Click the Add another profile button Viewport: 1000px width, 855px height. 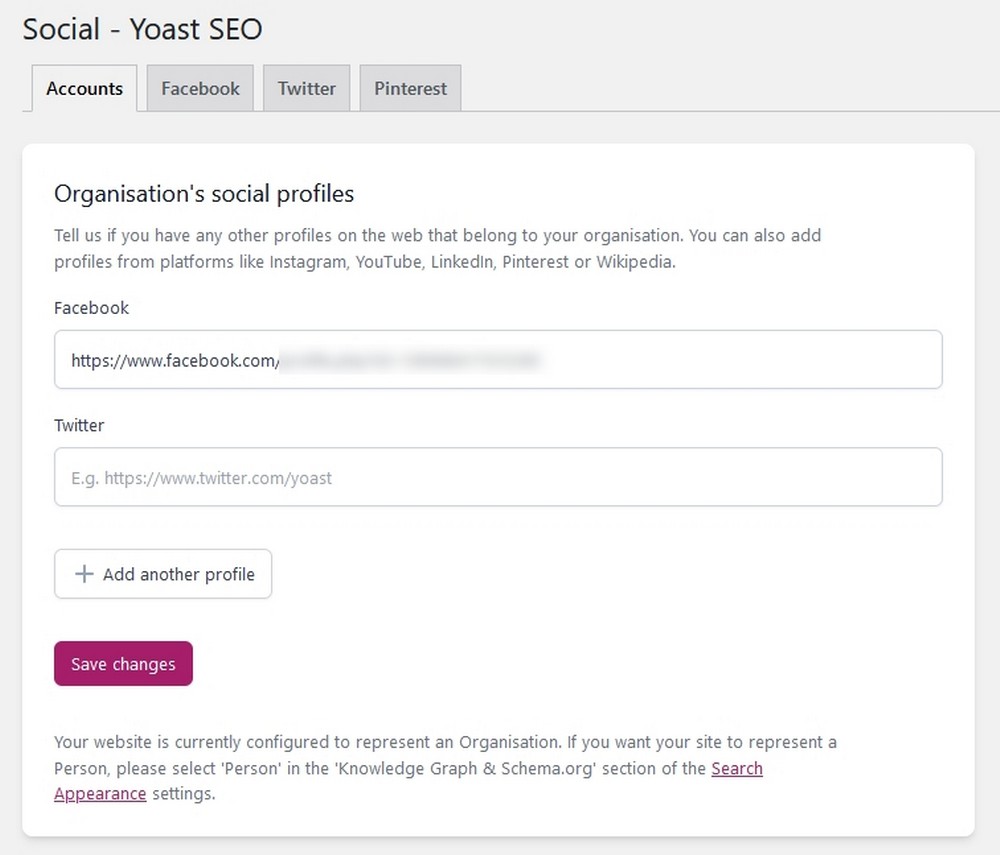pyautogui.click(x=163, y=574)
